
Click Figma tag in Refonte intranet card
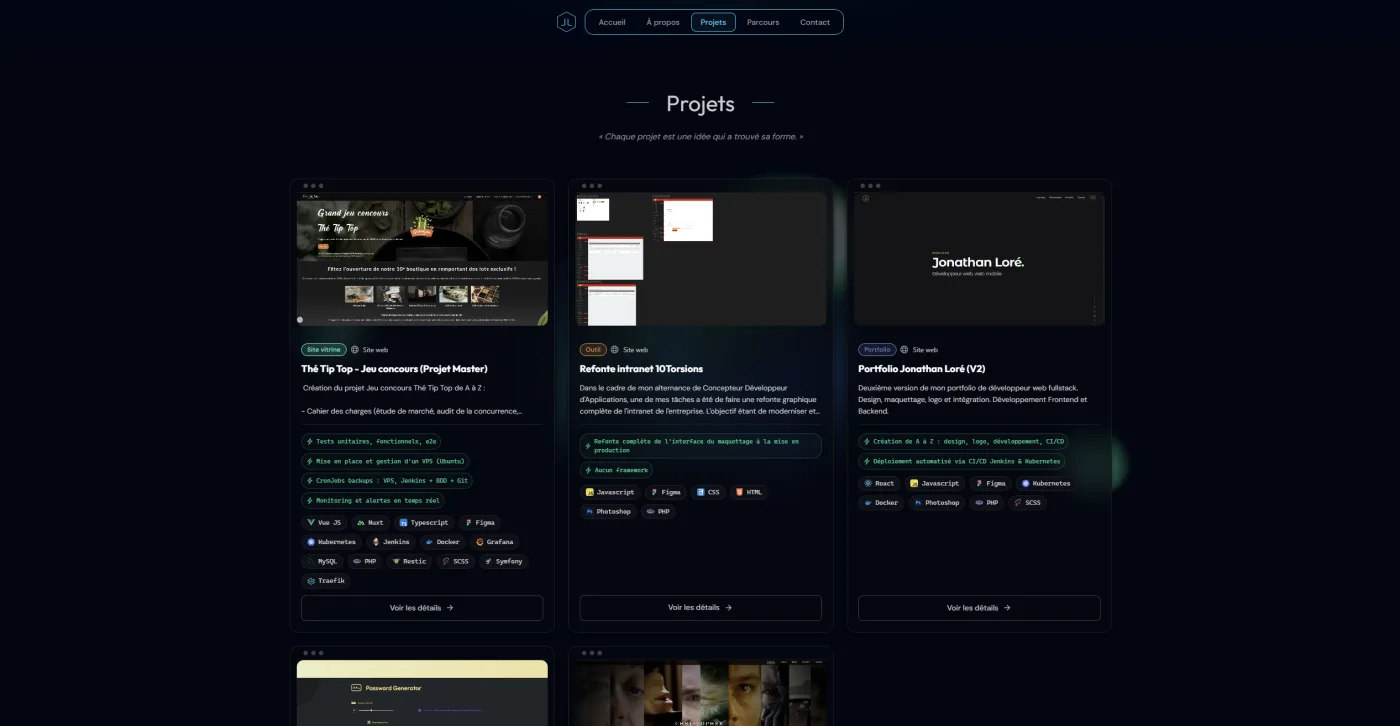coord(665,492)
